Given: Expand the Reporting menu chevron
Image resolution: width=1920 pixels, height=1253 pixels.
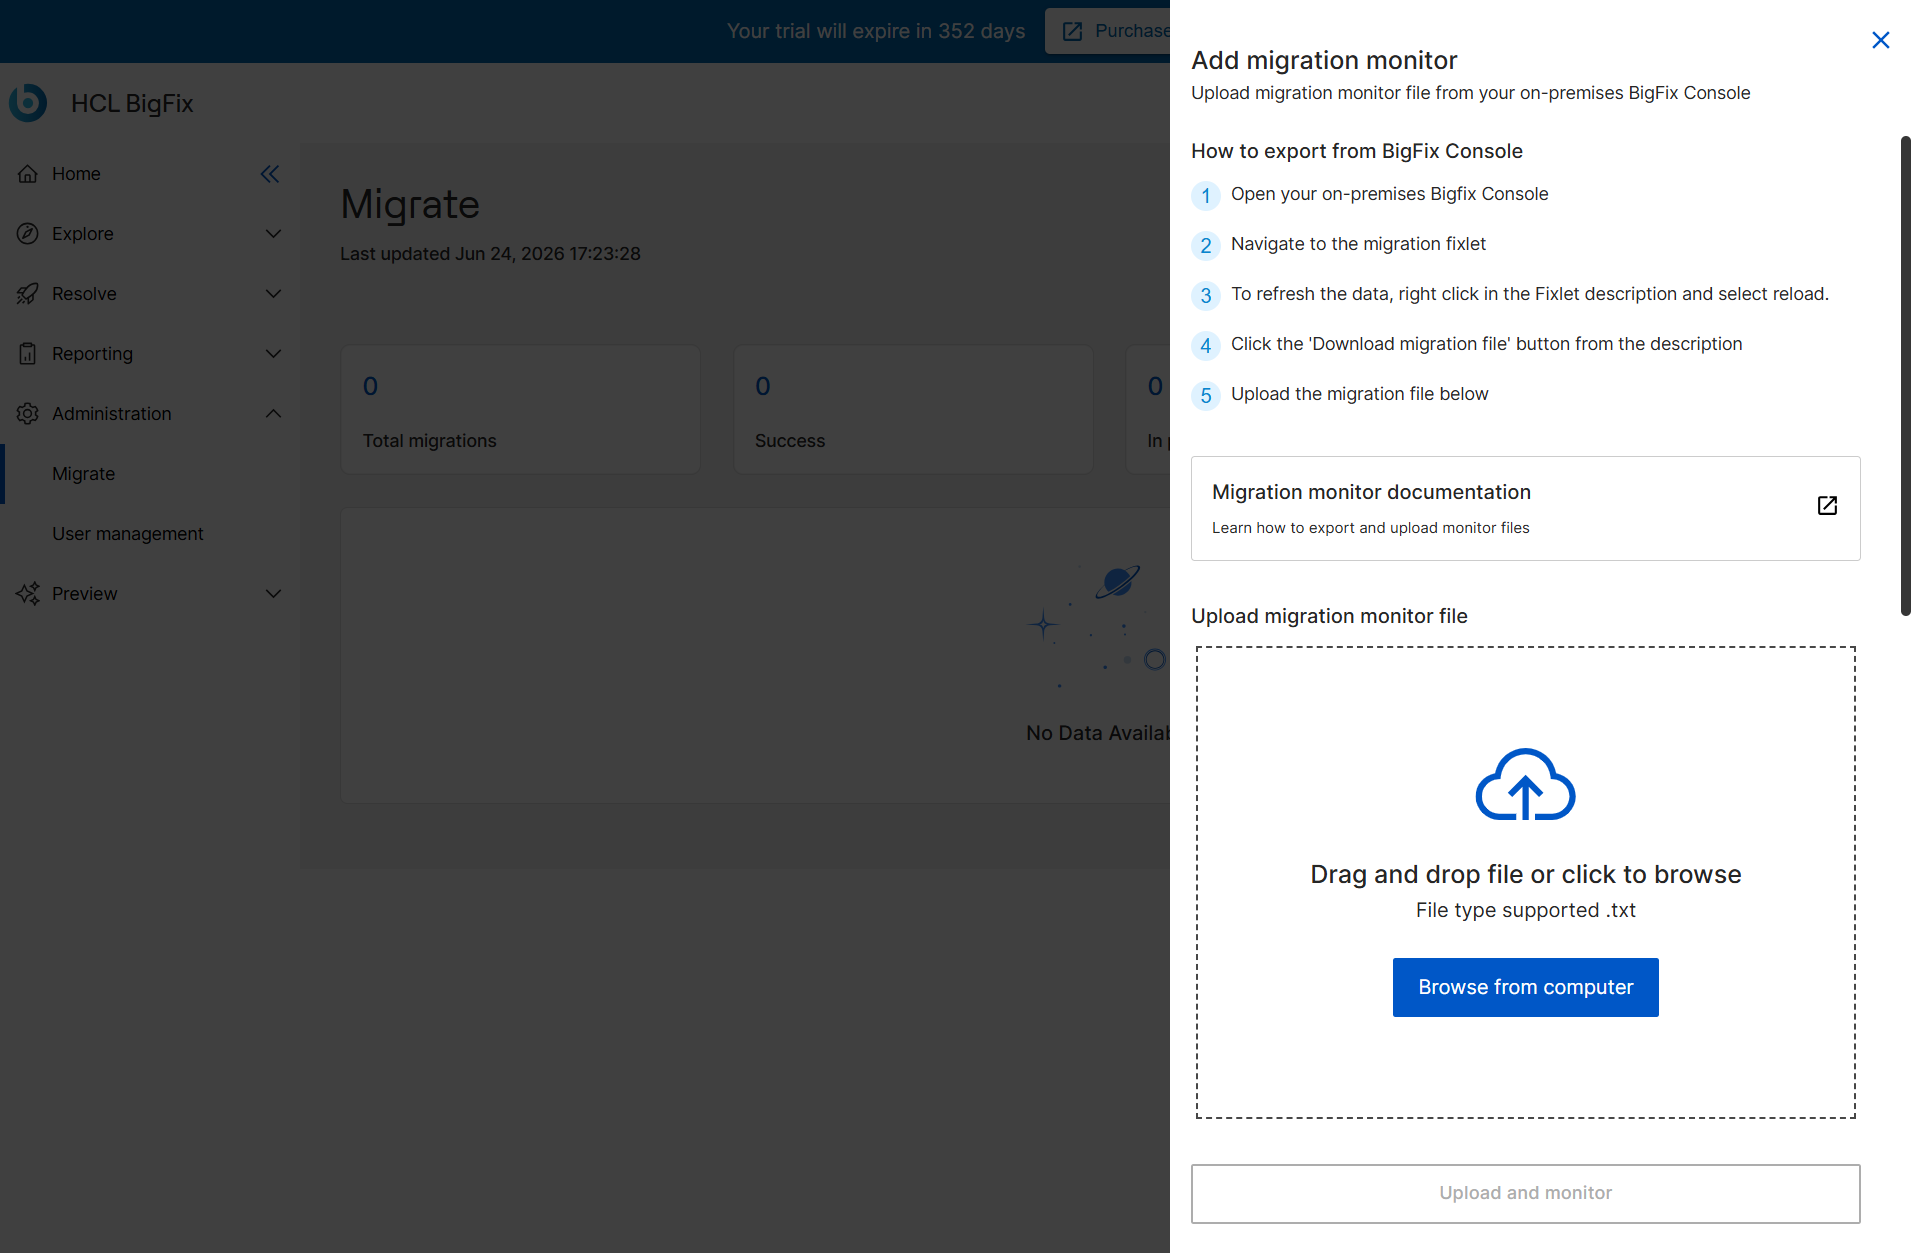Looking at the screenshot, I should [x=273, y=354].
